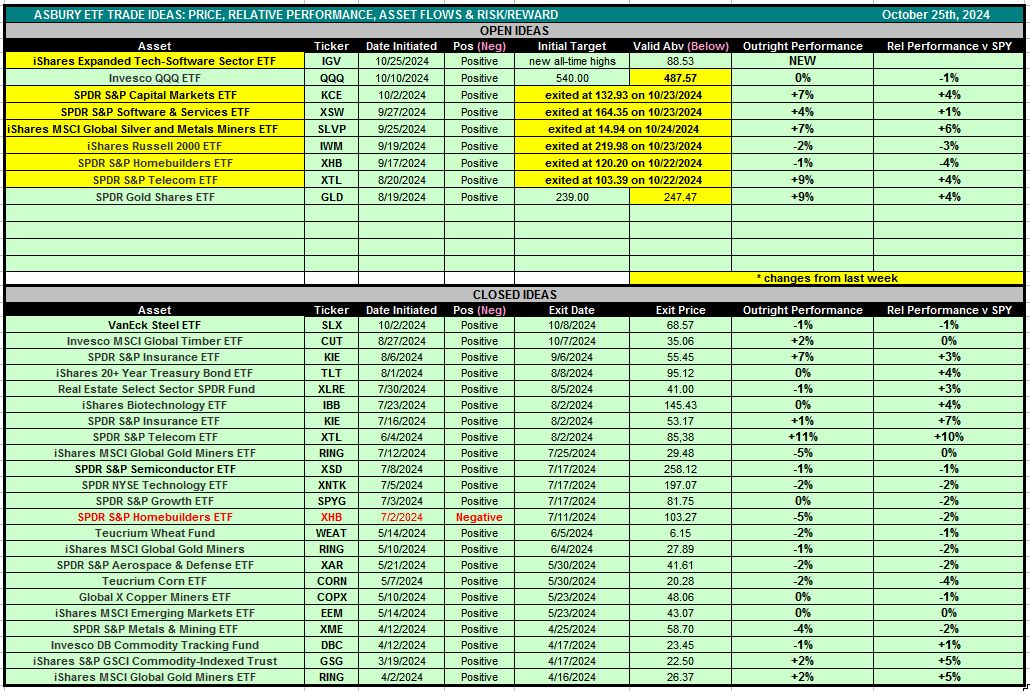Select the yellow 247.47 cell for GLD
This screenshot has height=691, width=1030.
click(x=679, y=197)
